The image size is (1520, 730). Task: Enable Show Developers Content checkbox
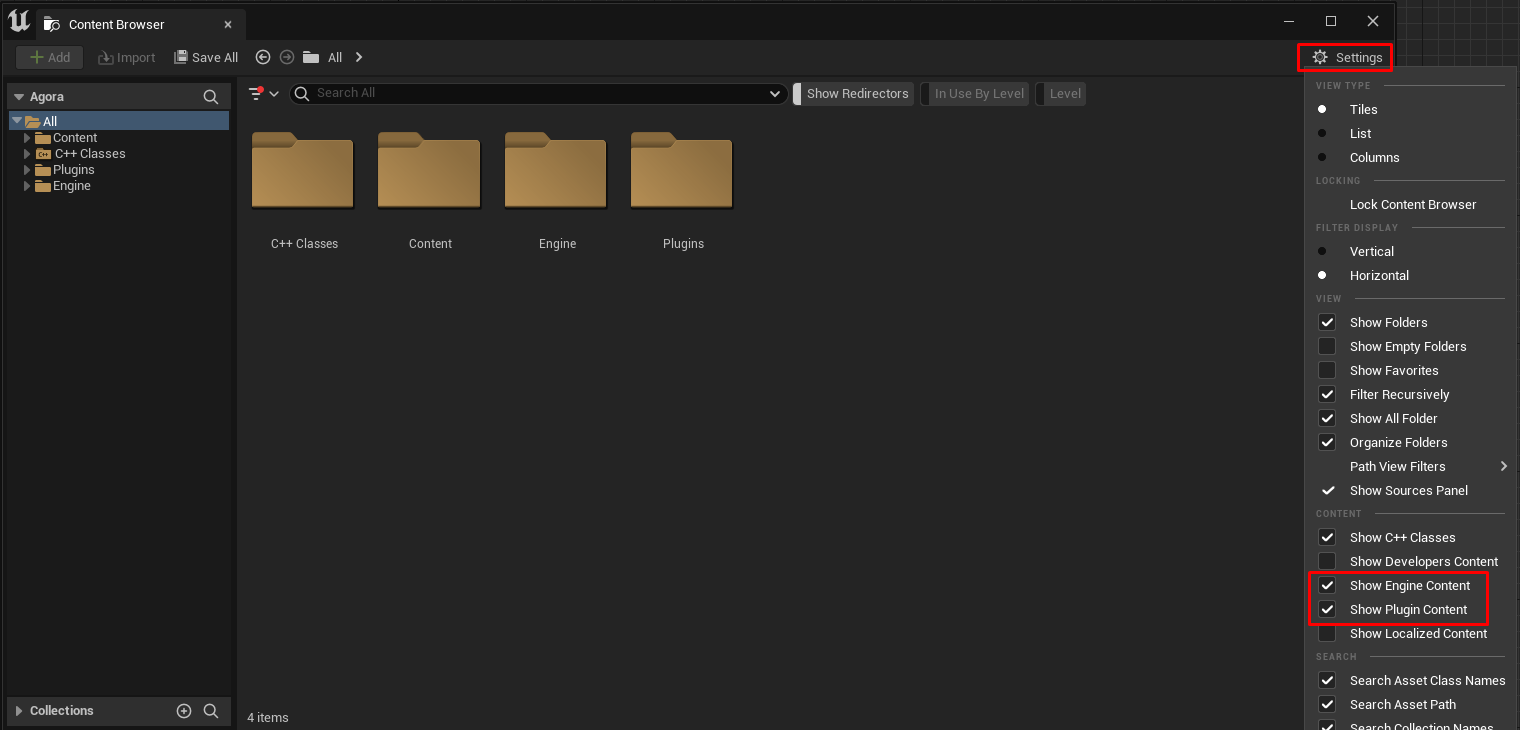1327,562
